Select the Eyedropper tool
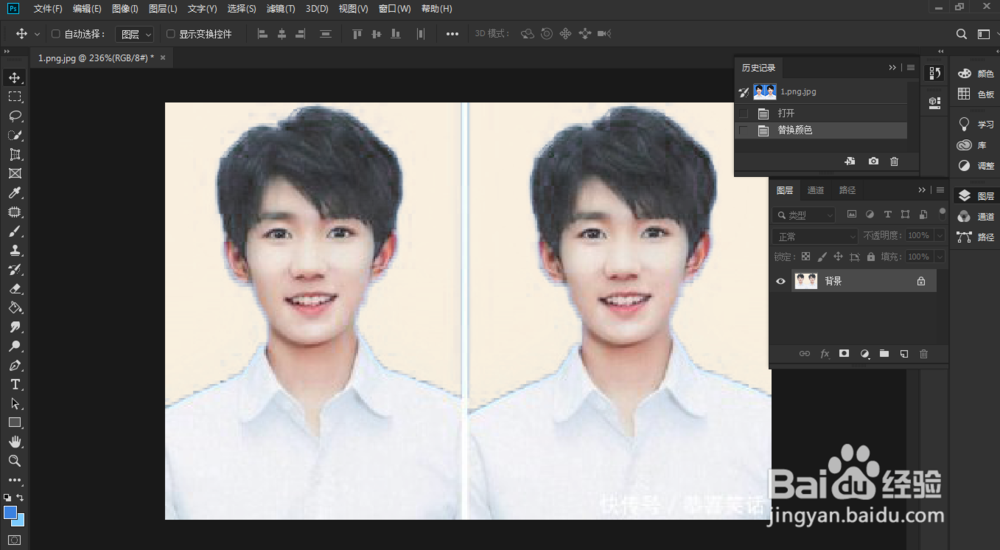This screenshot has height=550, width=1000. pos(15,193)
